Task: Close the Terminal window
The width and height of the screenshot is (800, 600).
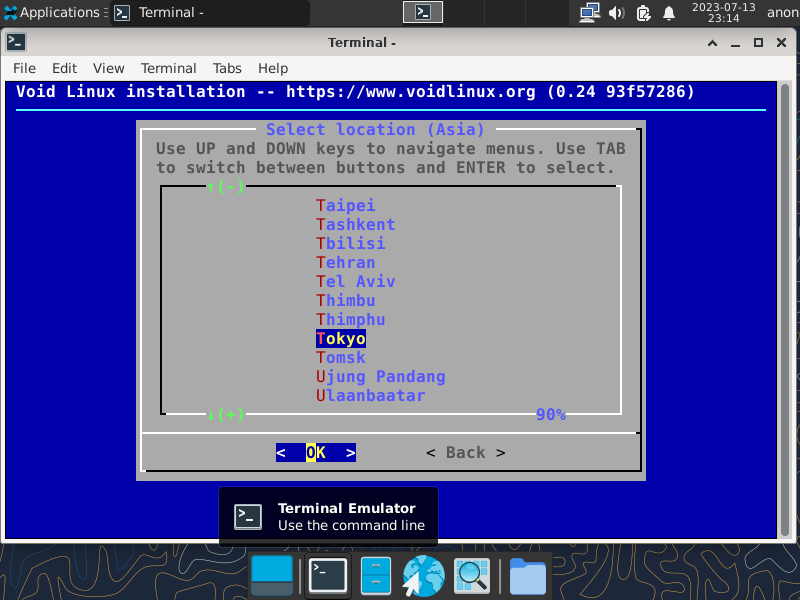Action: pos(781,43)
